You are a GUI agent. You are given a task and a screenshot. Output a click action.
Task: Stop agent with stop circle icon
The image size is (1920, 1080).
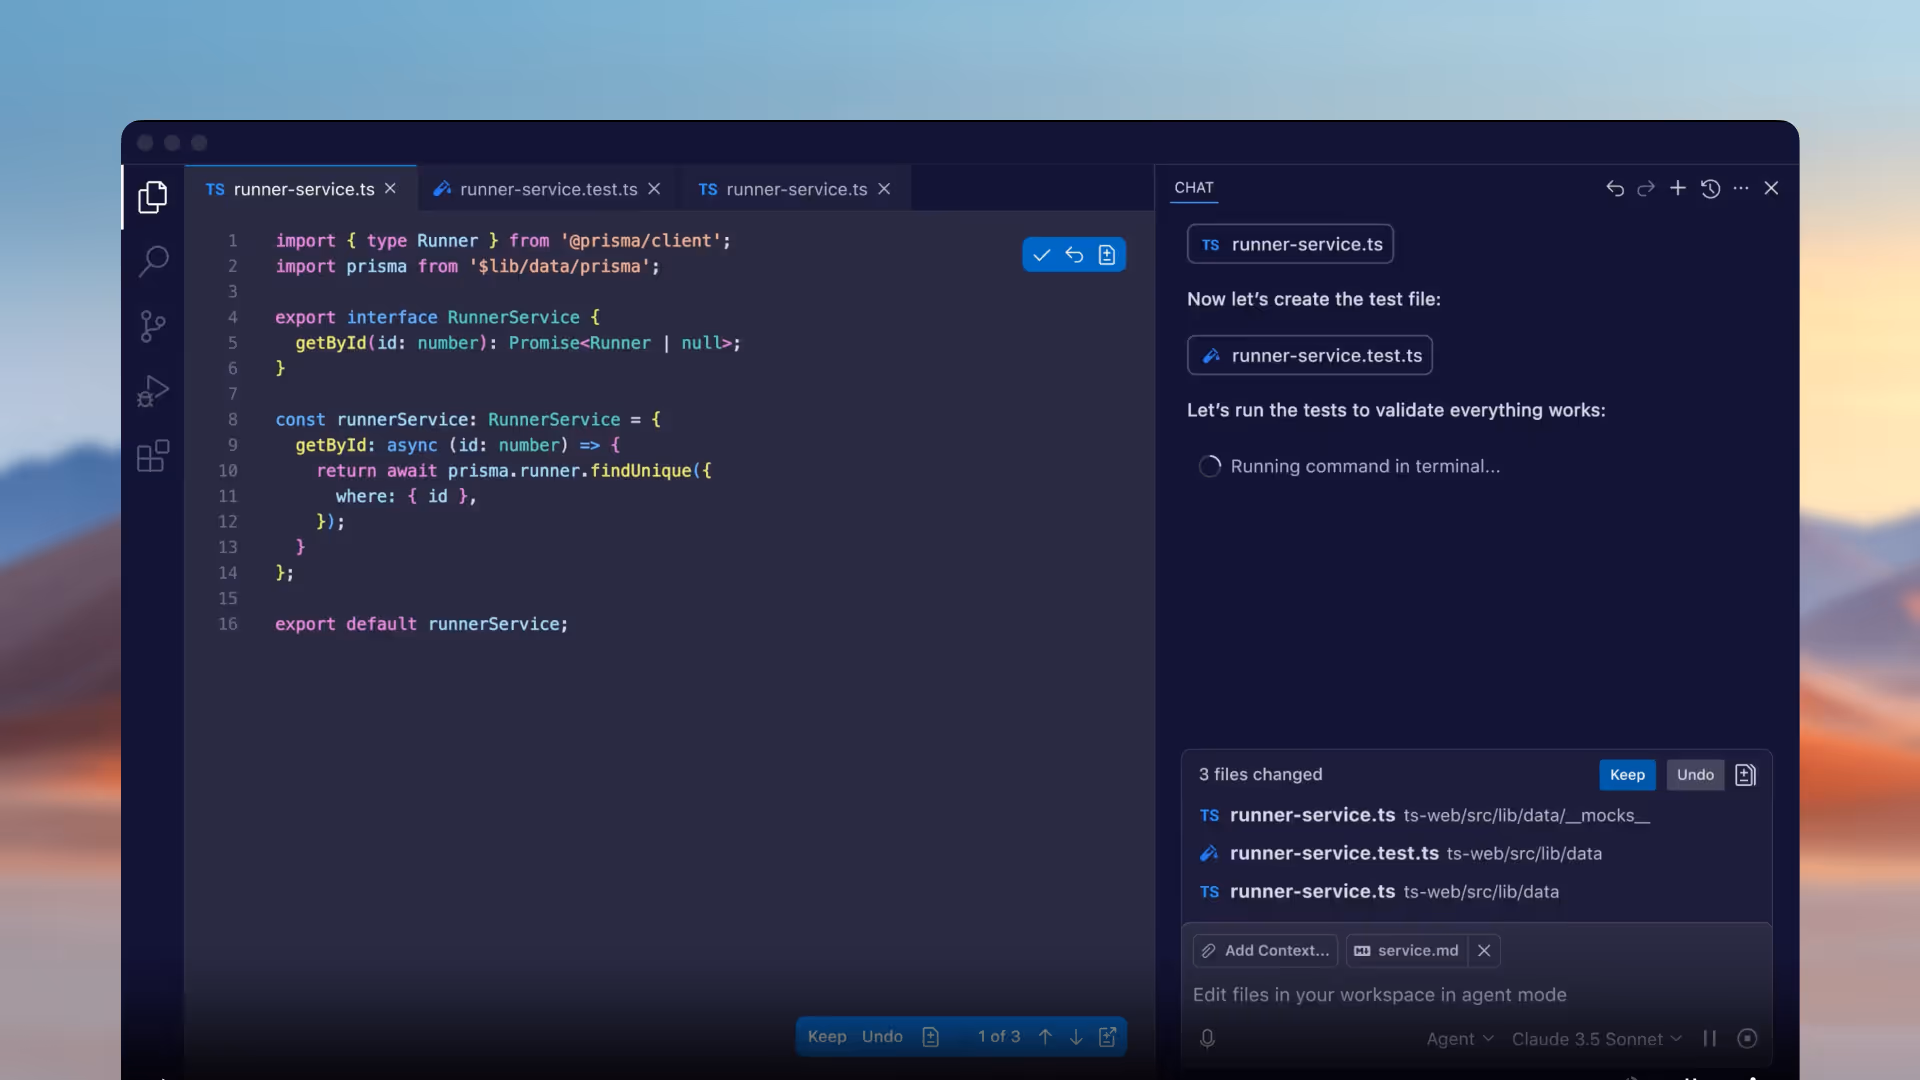(x=1748, y=1039)
